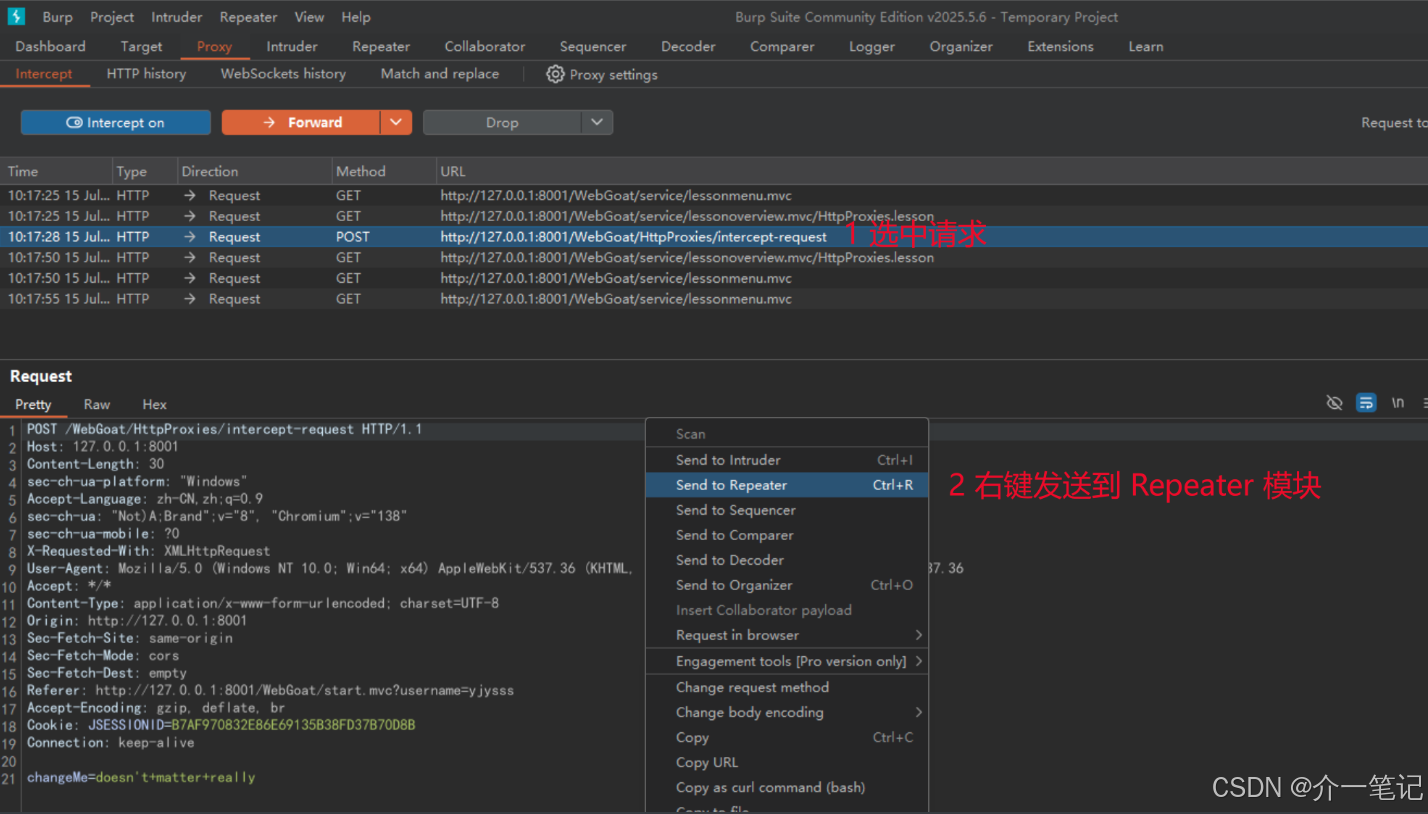The image size is (1428, 814).
Task: Switch to the Organizer tab
Action: (961, 46)
